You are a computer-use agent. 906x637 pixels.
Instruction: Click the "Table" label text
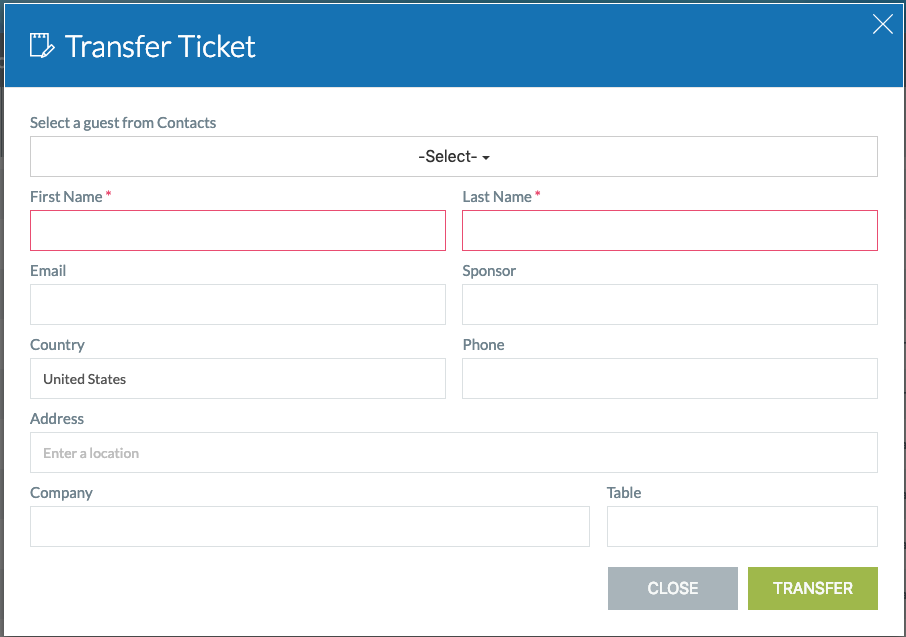click(x=624, y=493)
